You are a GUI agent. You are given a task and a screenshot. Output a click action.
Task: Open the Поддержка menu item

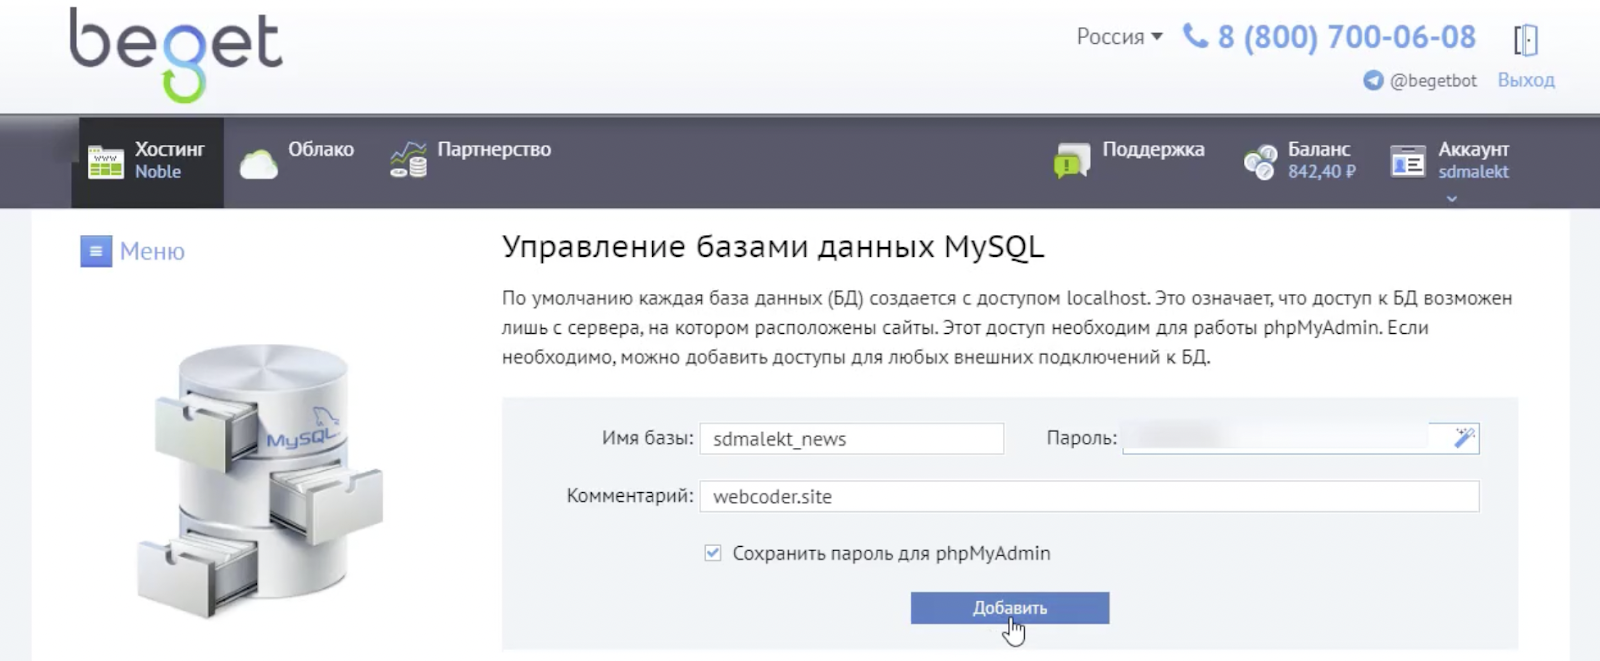point(1153,149)
